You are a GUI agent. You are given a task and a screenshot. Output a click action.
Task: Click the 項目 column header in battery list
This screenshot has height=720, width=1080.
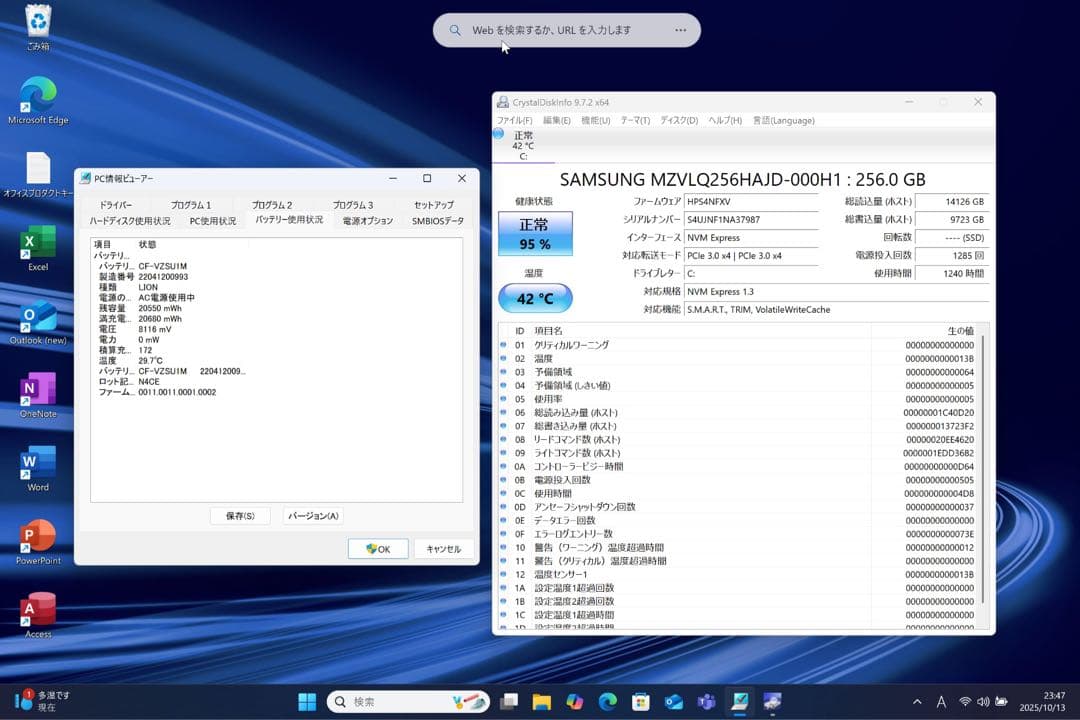pyautogui.click(x=102, y=245)
